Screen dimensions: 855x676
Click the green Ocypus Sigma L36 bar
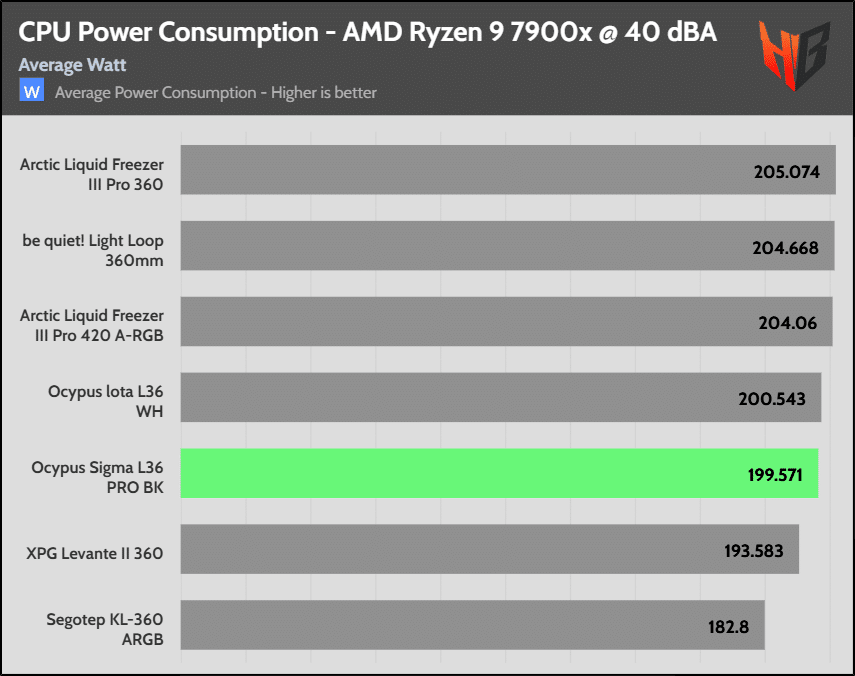(x=460, y=473)
